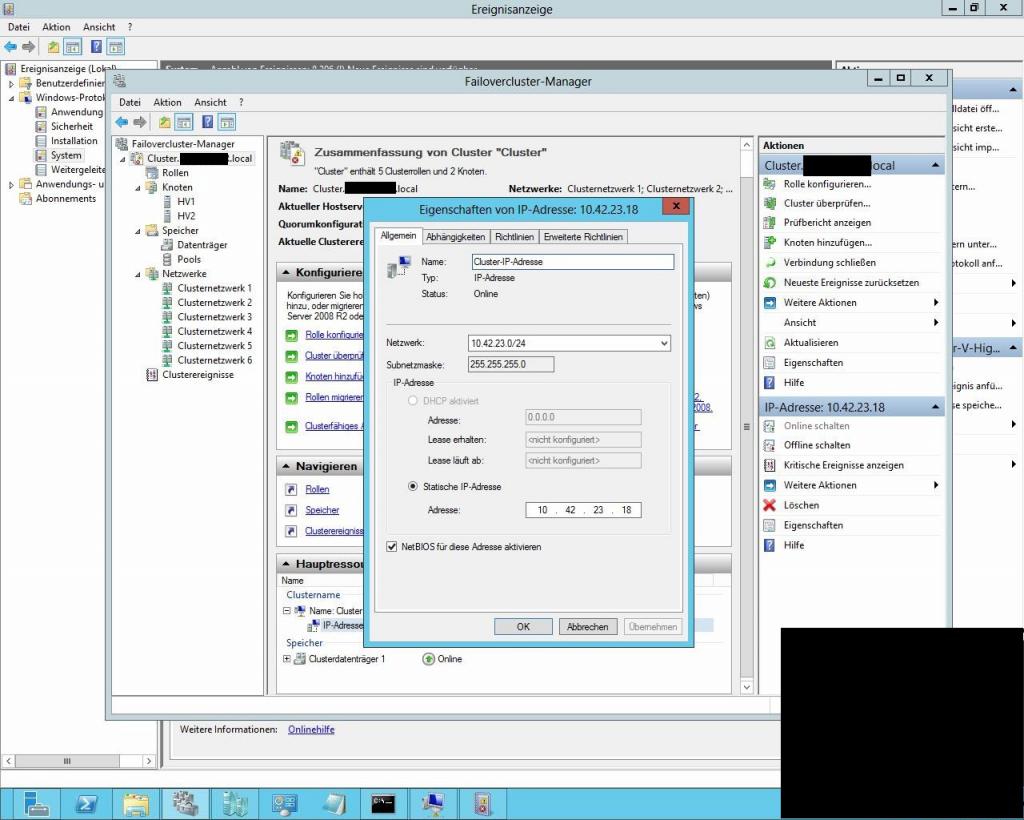Screen dimensions: 1024x820
Task: Click the blue help icon in Failovercluster-Manager toolbar
Action: tap(208, 122)
